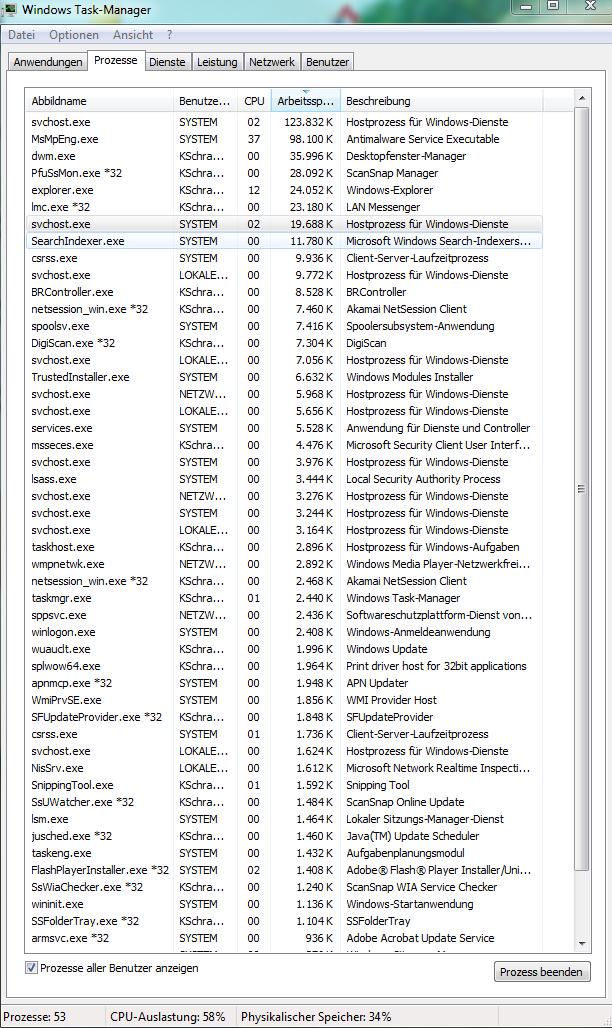612x1028 pixels.
Task: Select msseces.exe process
Action: click(x=284, y=445)
